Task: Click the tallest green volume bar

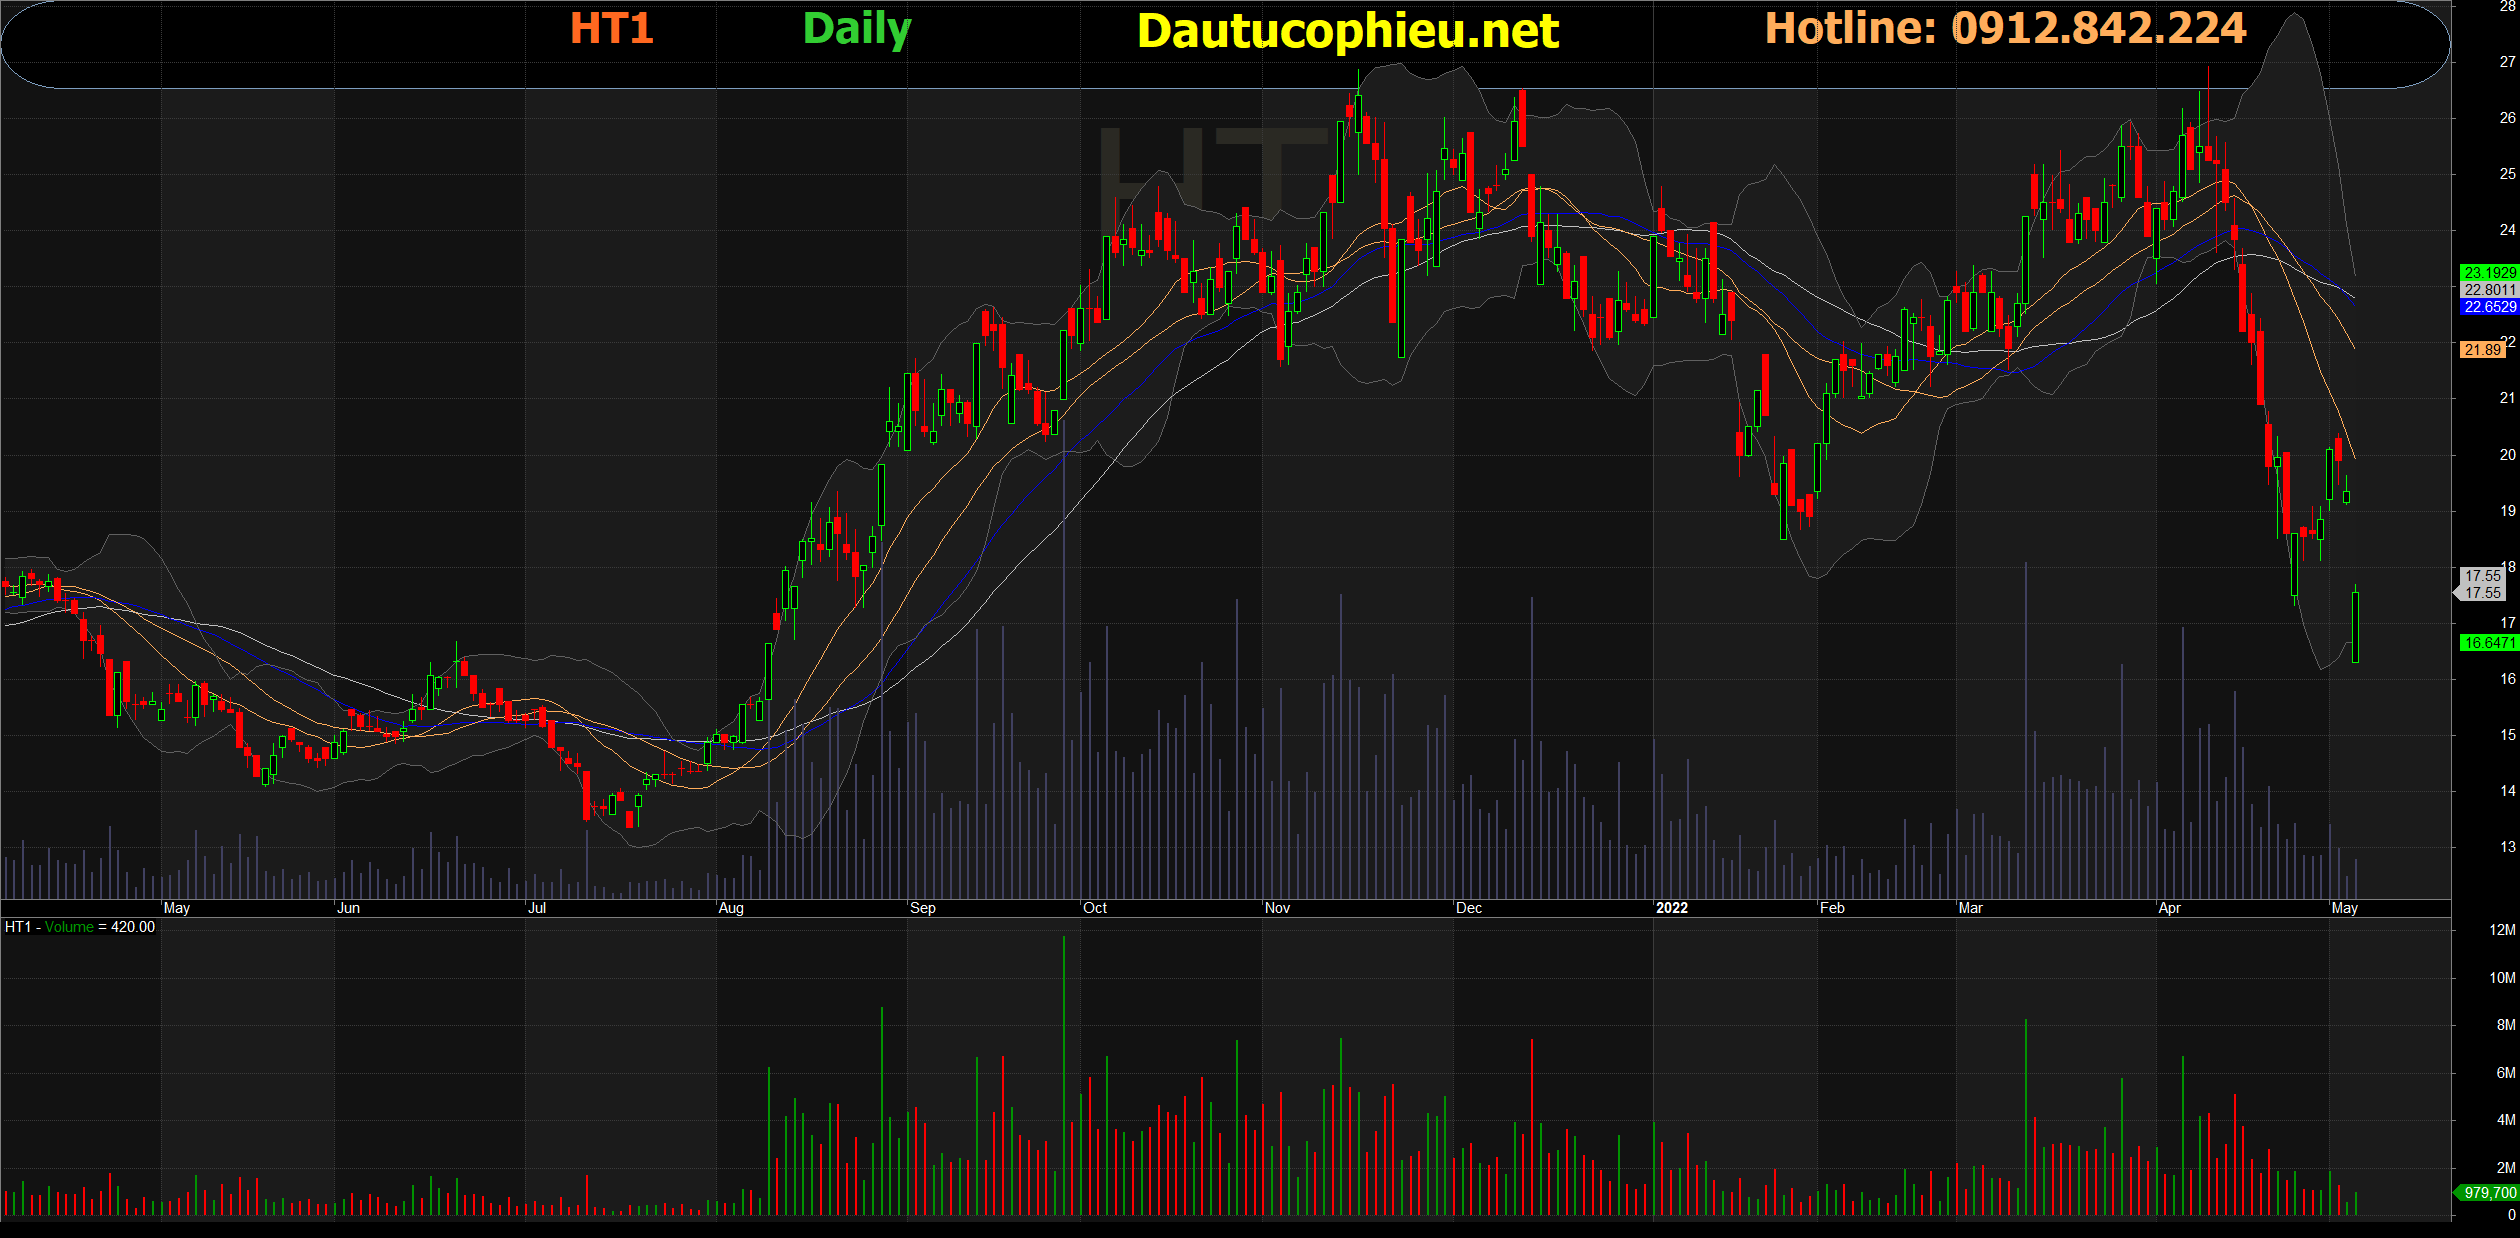Action: [x=1064, y=1075]
